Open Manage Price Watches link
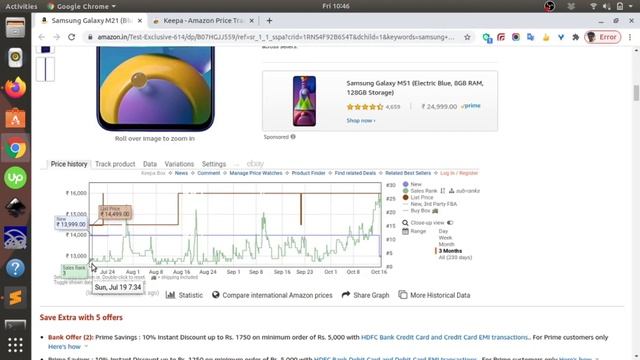 coord(256,173)
